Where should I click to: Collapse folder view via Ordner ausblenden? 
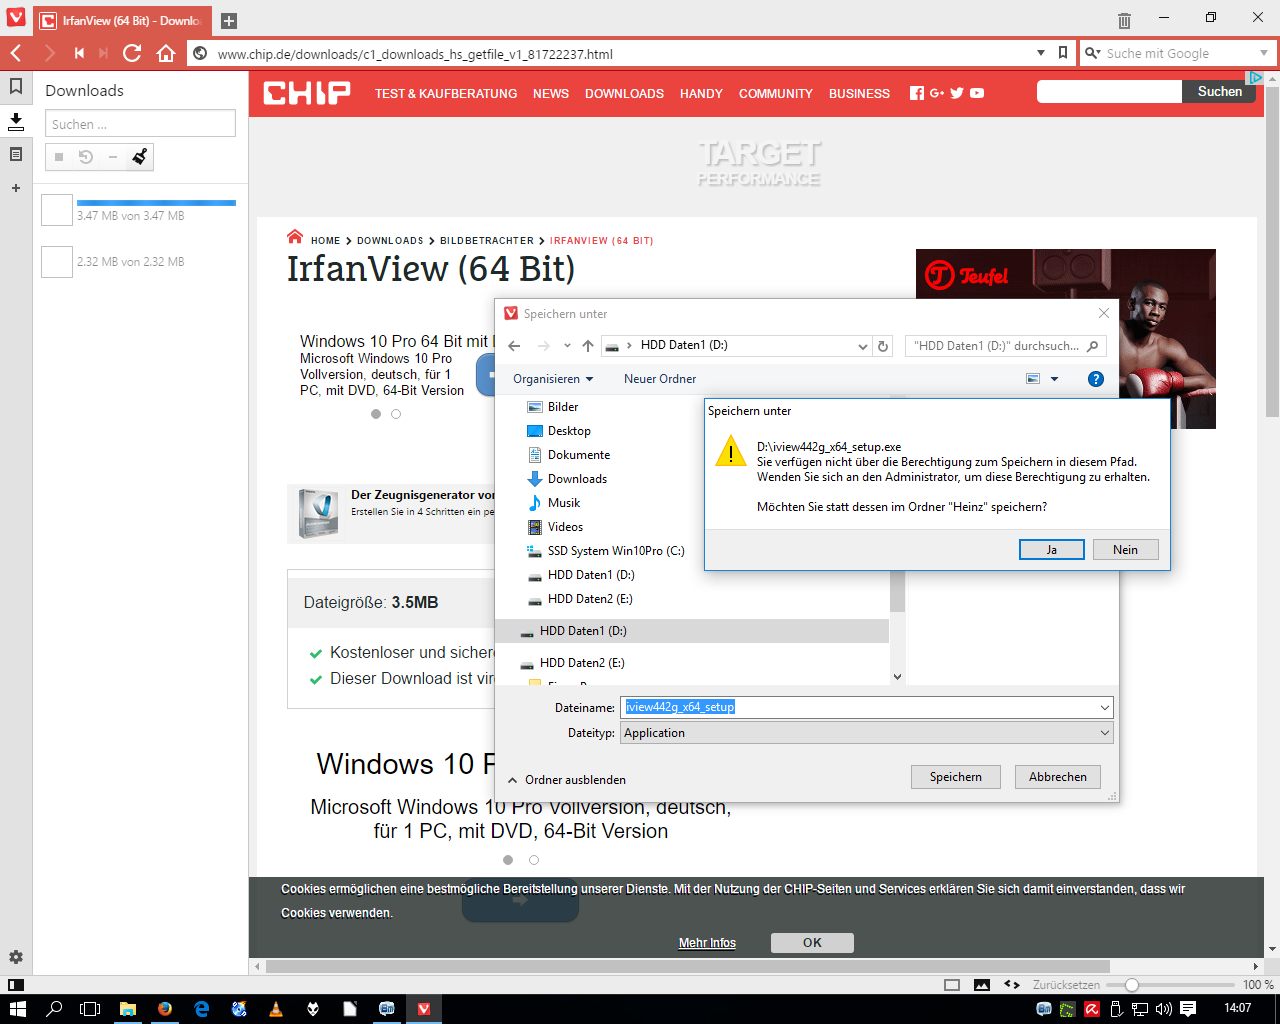pyautogui.click(x=567, y=780)
